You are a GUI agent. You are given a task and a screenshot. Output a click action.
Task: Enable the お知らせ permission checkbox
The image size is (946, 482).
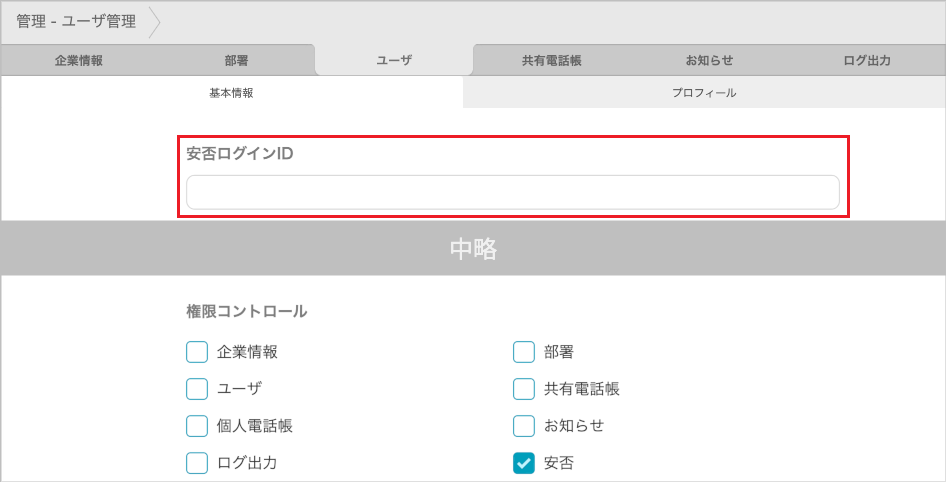click(524, 426)
